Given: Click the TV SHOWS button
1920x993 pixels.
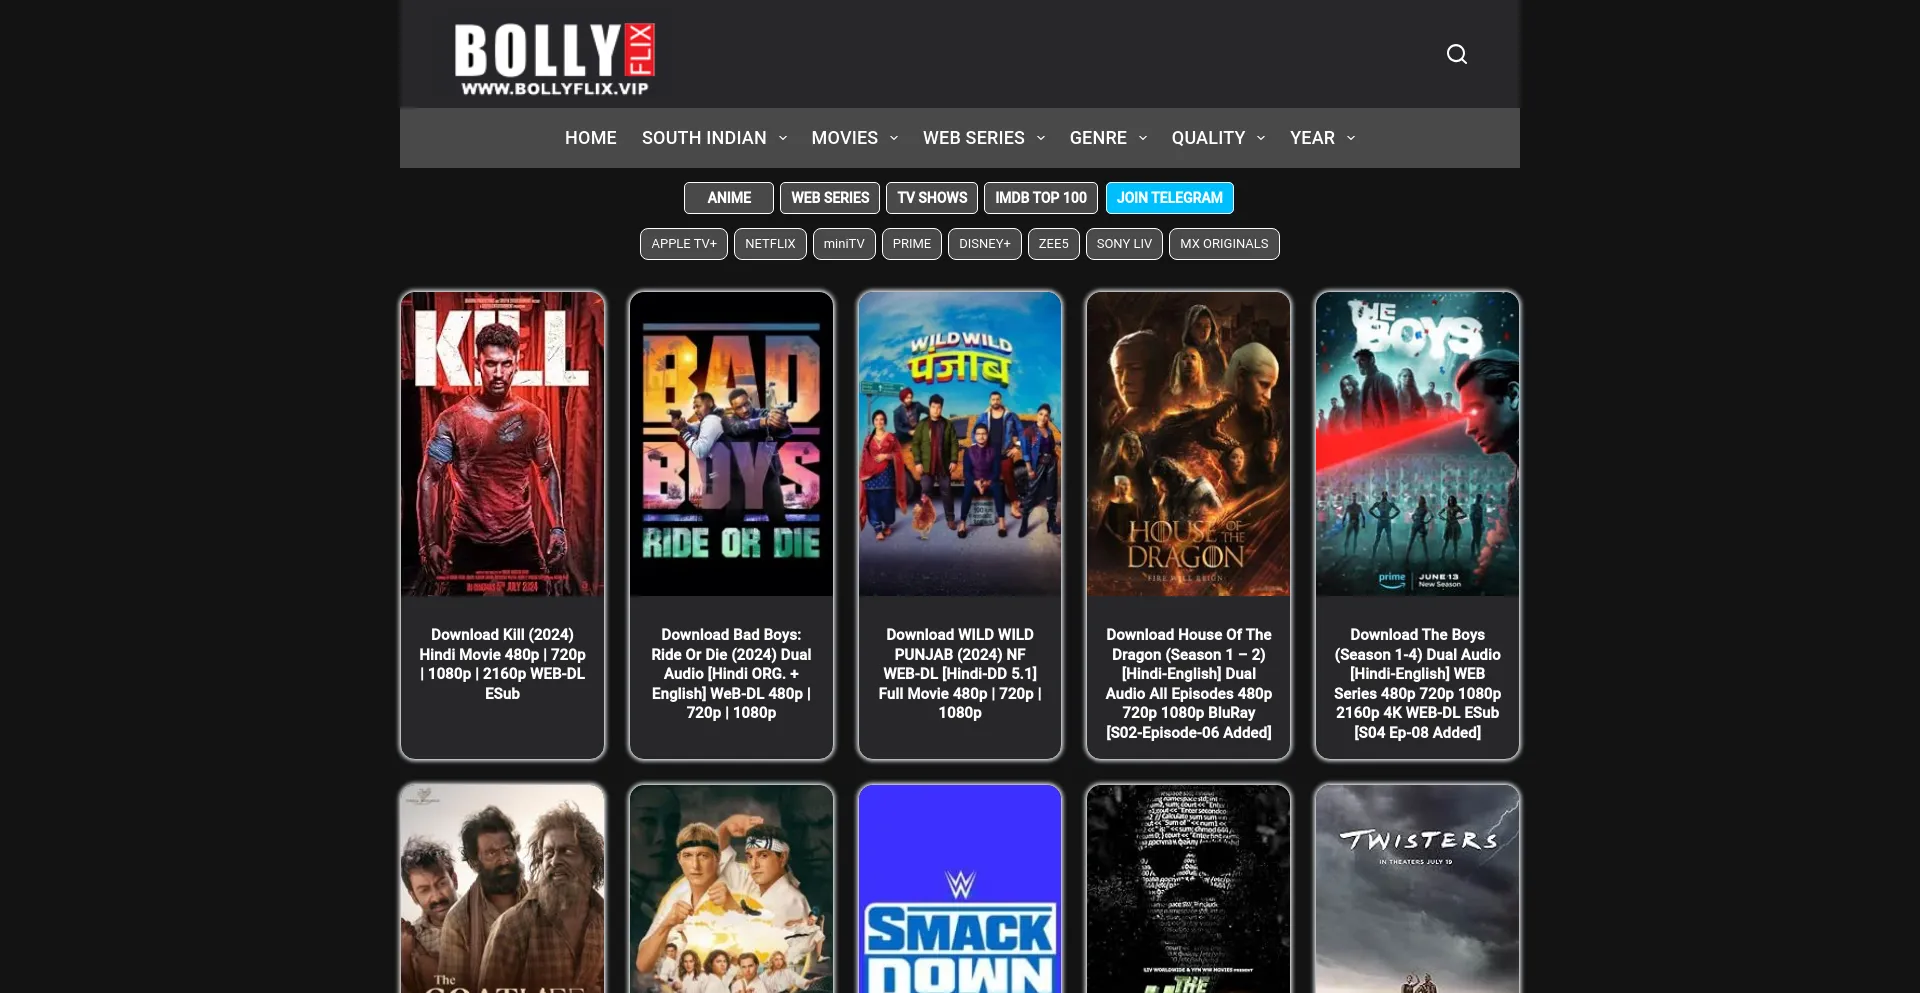Looking at the screenshot, I should [x=932, y=198].
